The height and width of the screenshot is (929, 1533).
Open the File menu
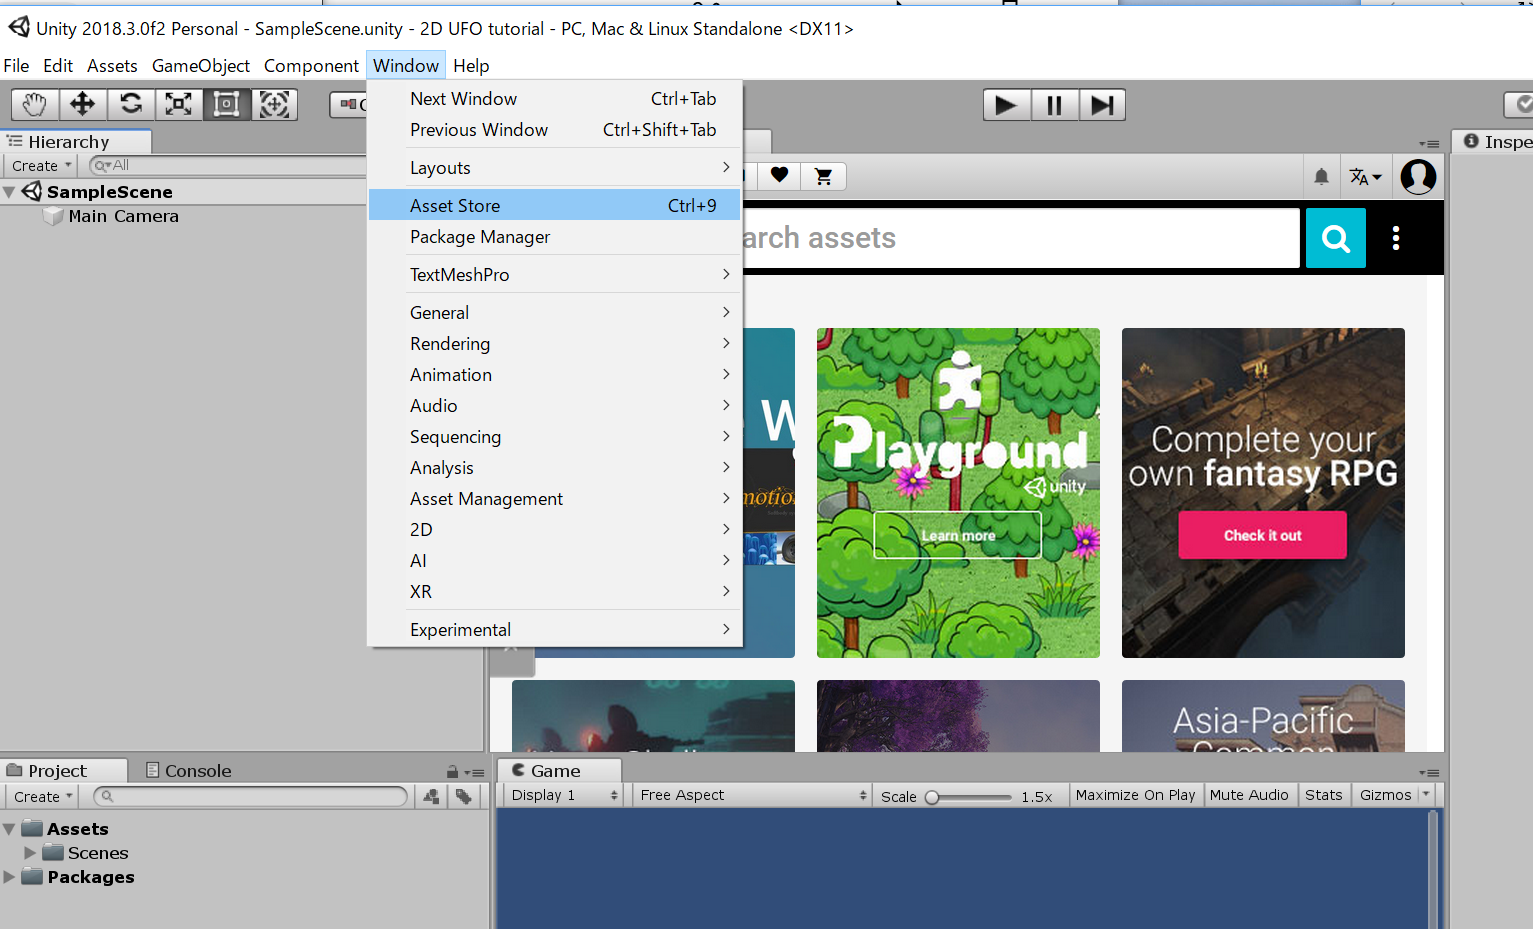click(16, 65)
